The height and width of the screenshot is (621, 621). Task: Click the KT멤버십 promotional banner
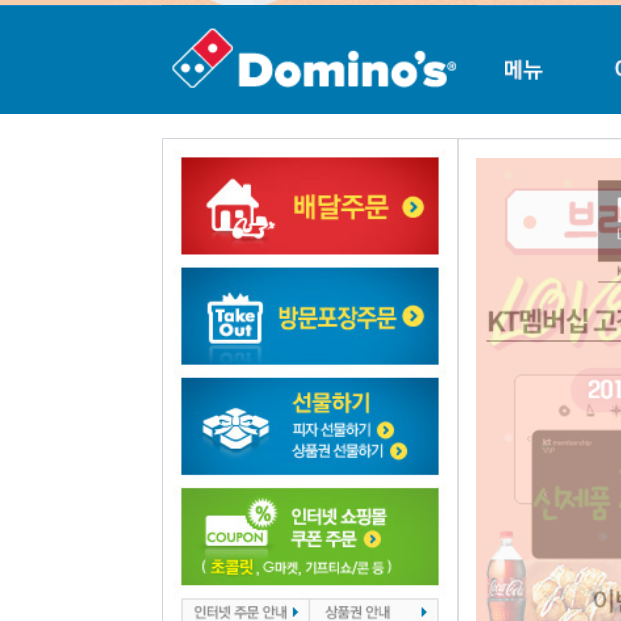coord(549,389)
